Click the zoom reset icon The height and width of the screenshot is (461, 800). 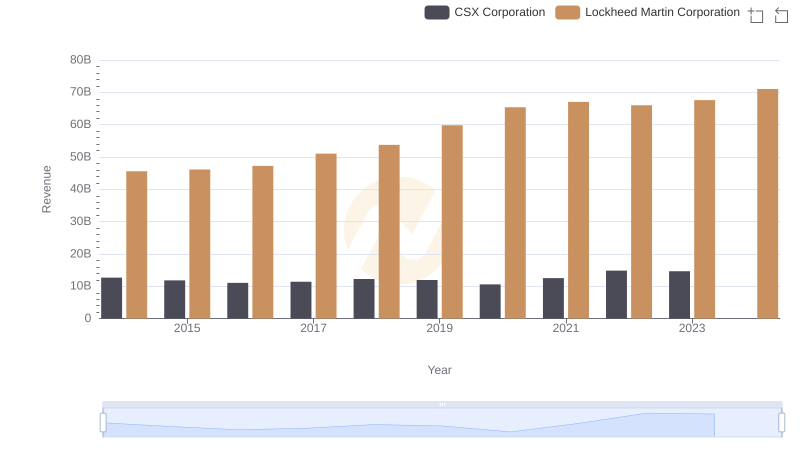click(781, 15)
